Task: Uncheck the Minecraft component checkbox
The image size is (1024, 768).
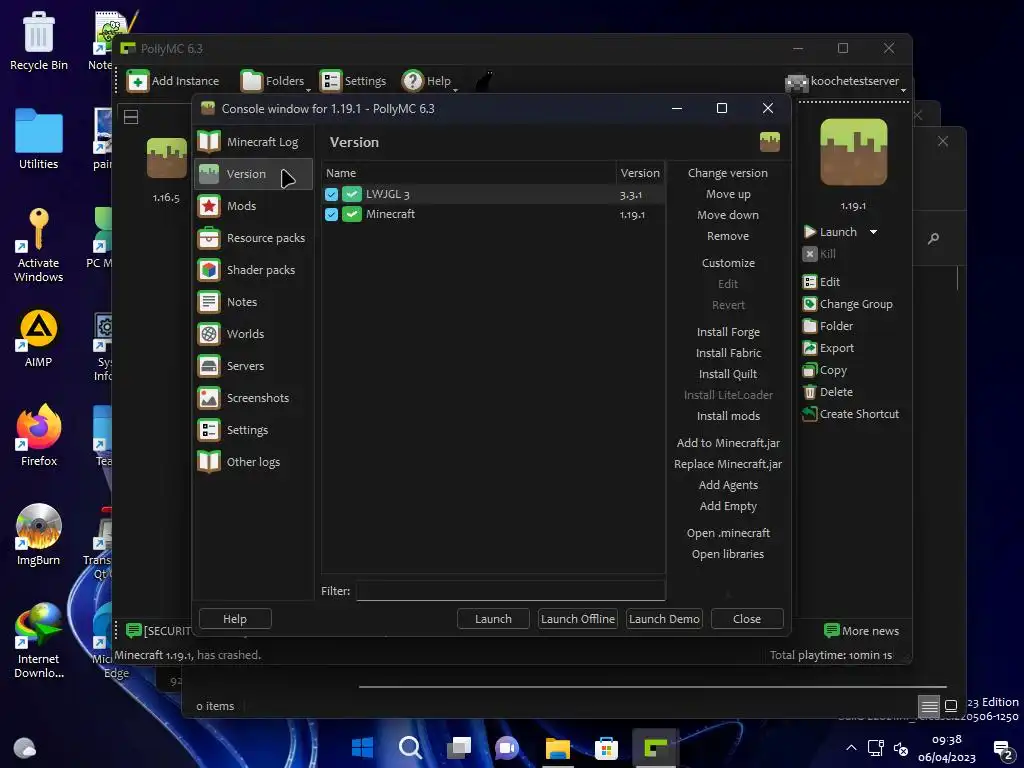Action: (x=331, y=214)
